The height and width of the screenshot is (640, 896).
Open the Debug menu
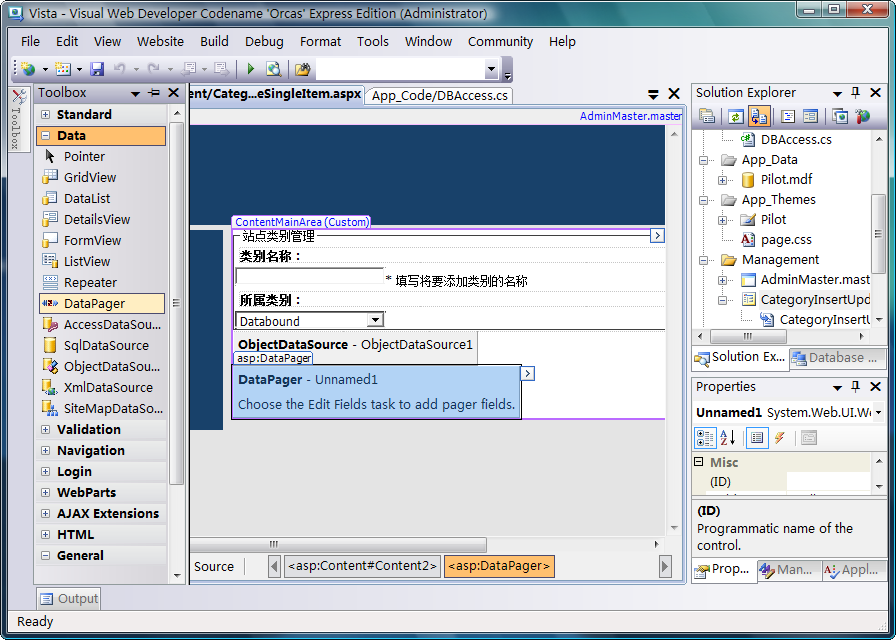coord(264,42)
